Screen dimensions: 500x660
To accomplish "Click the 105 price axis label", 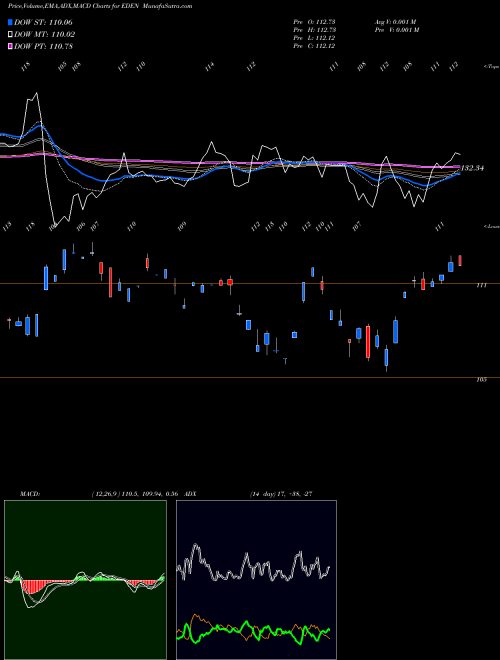I will coord(481,379).
